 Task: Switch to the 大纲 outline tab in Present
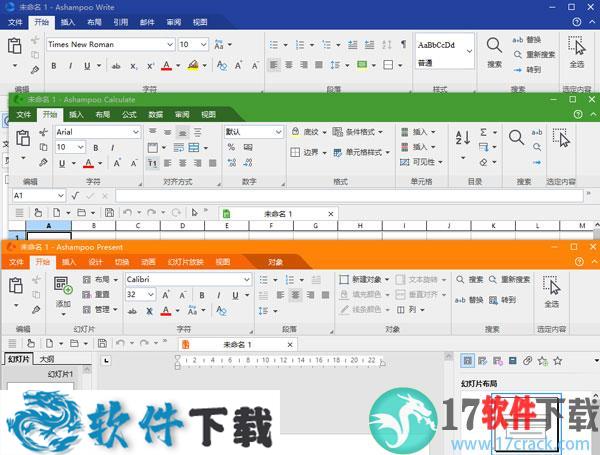[47, 359]
